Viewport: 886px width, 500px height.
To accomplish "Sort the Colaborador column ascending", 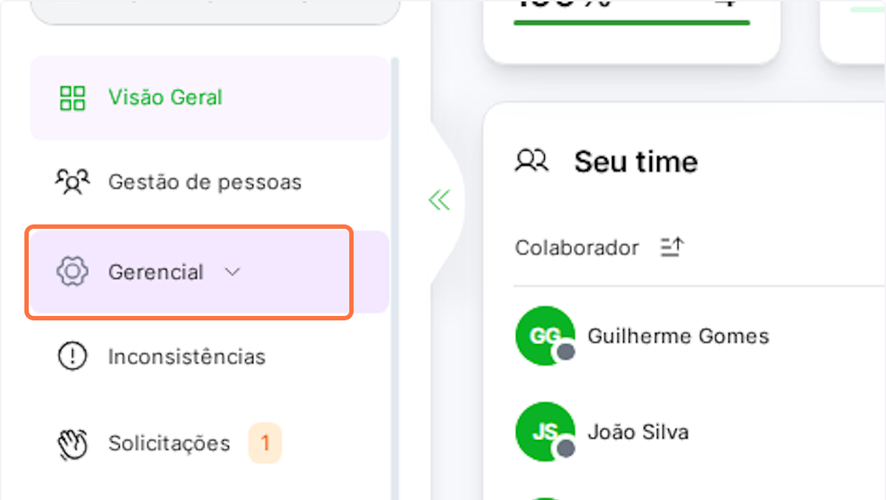I will click(x=673, y=247).
